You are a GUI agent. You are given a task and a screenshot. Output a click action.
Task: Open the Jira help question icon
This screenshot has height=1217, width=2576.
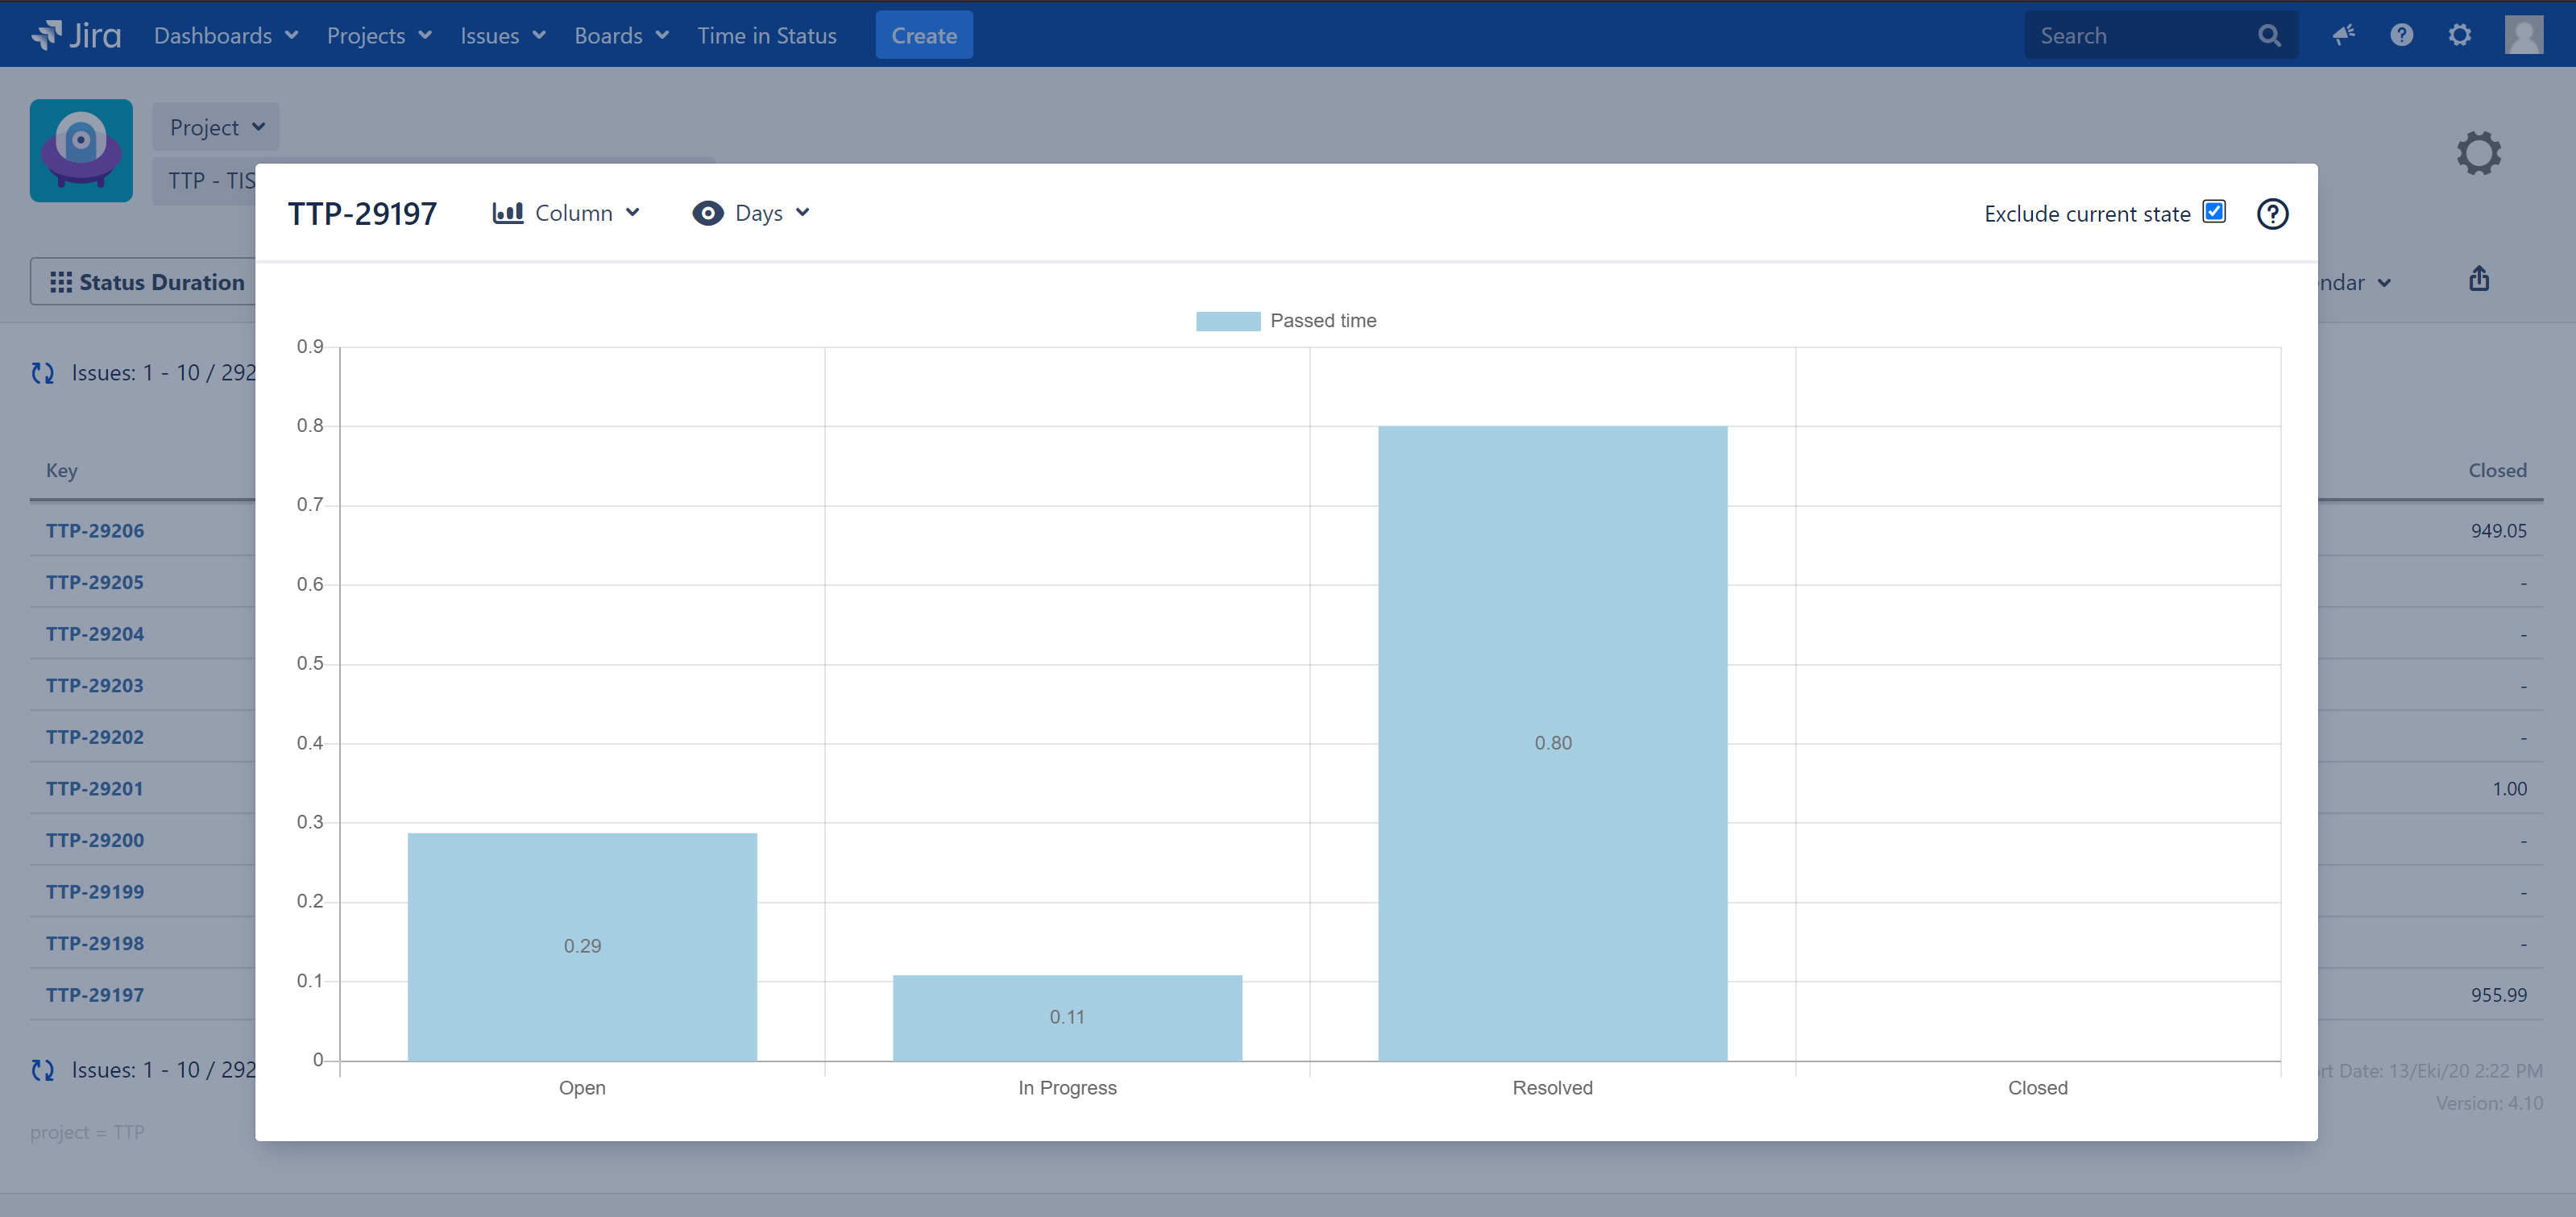[2401, 35]
